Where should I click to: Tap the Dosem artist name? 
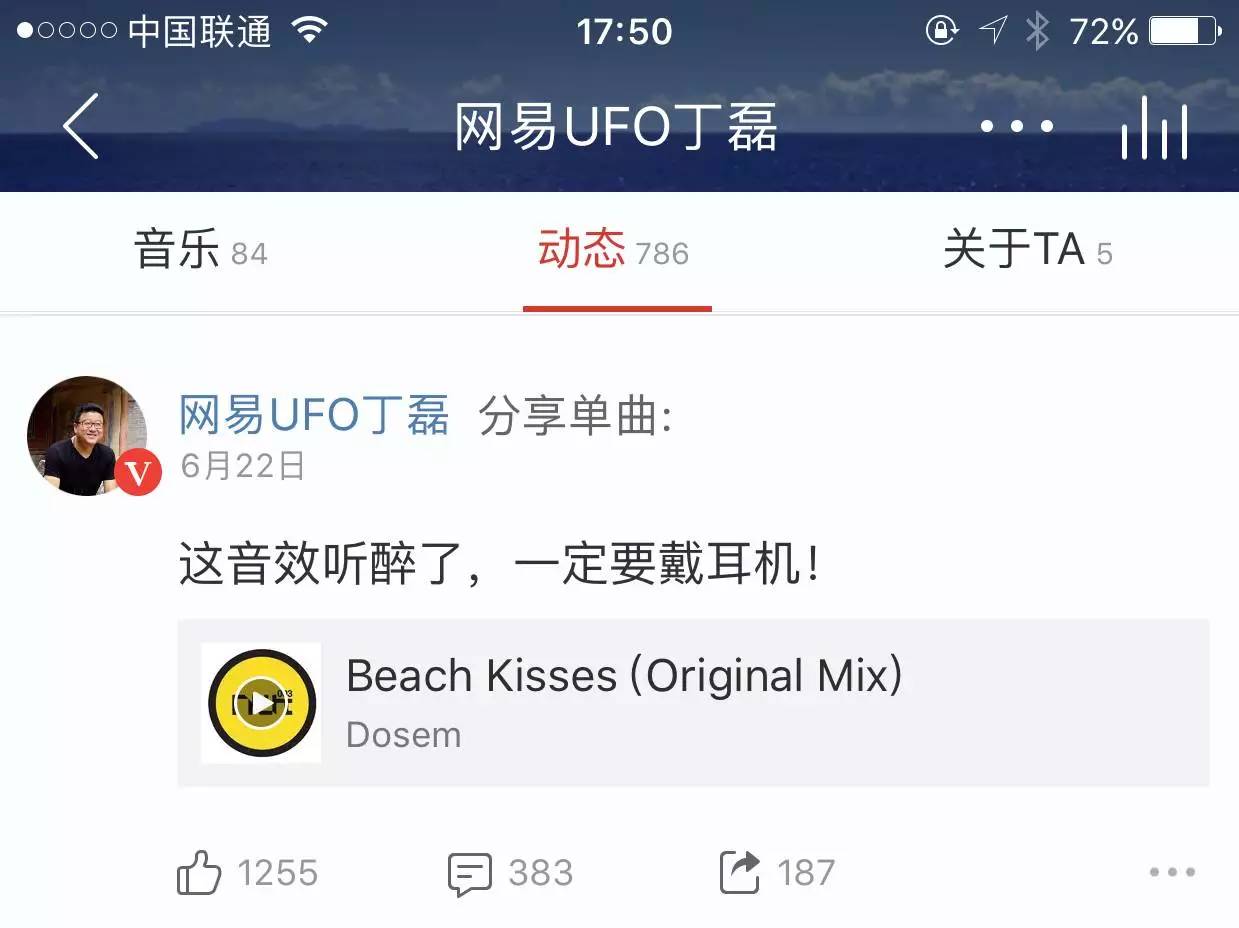tap(404, 735)
